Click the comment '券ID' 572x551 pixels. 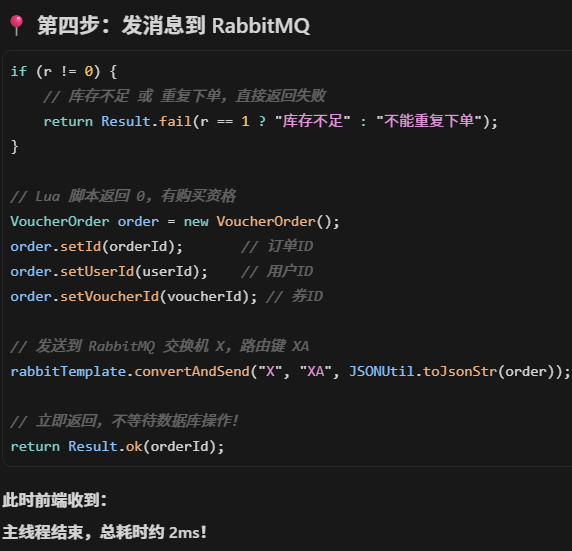294,296
